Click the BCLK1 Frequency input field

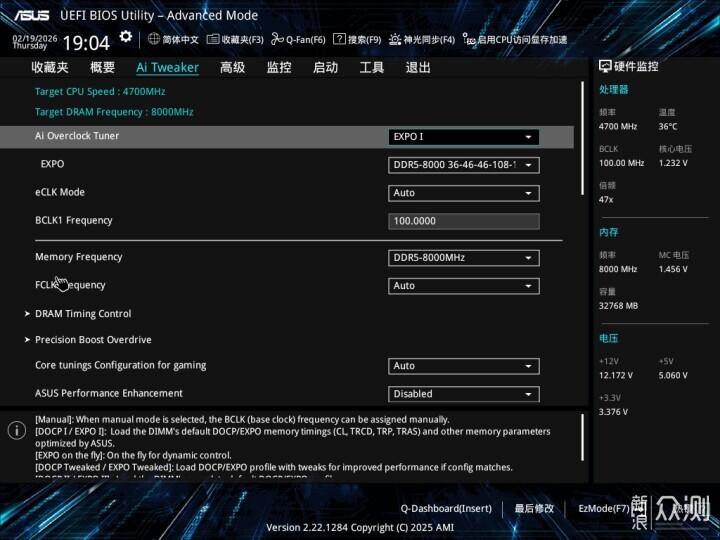coord(464,221)
